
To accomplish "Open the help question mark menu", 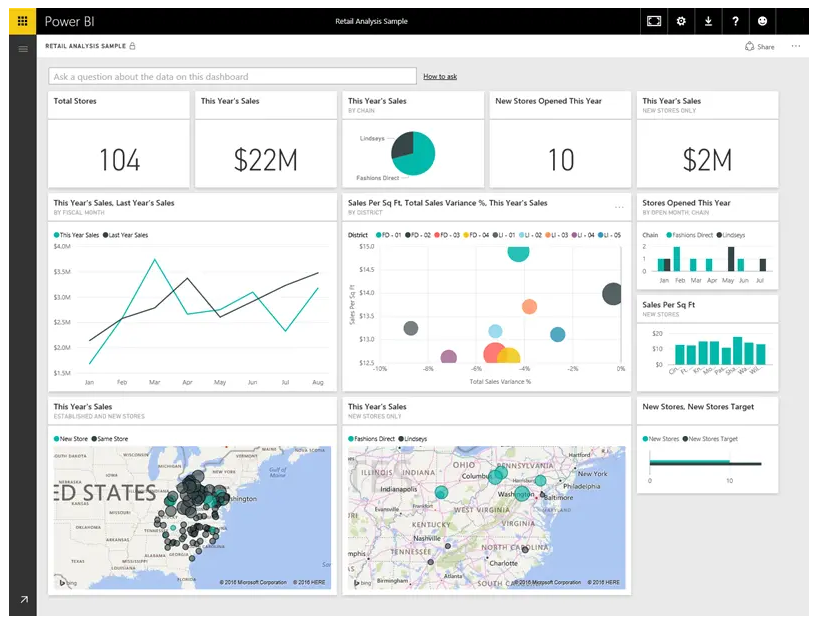I will coord(735,21).
